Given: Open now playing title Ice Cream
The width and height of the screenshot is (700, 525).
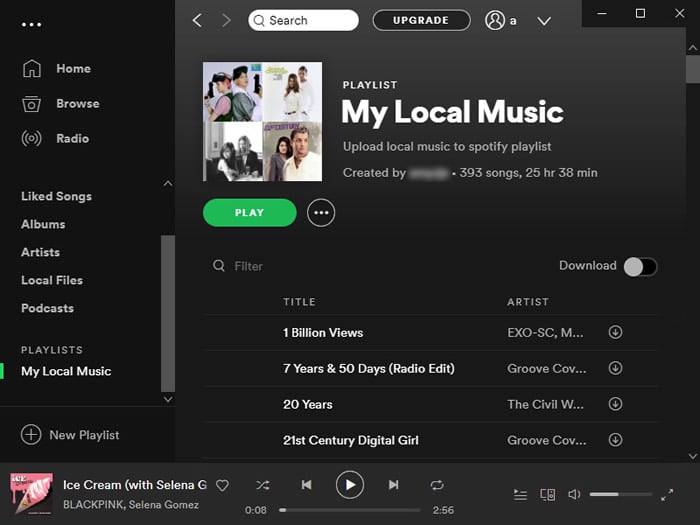Looking at the screenshot, I should pyautogui.click(x=134, y=485).
